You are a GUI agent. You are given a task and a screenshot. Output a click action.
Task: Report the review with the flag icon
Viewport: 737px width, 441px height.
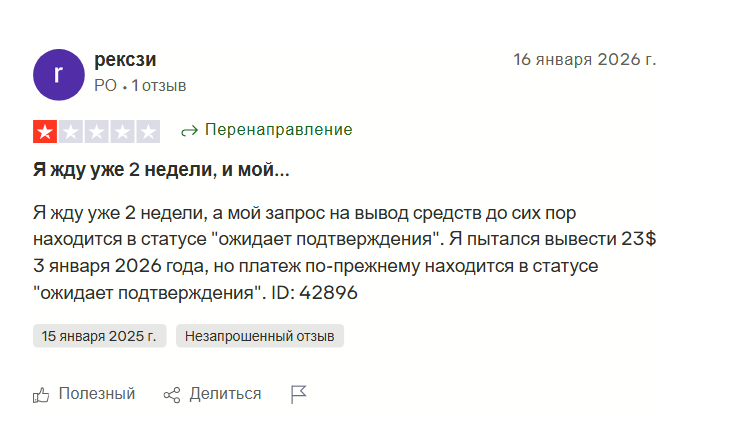click(298, 395)
